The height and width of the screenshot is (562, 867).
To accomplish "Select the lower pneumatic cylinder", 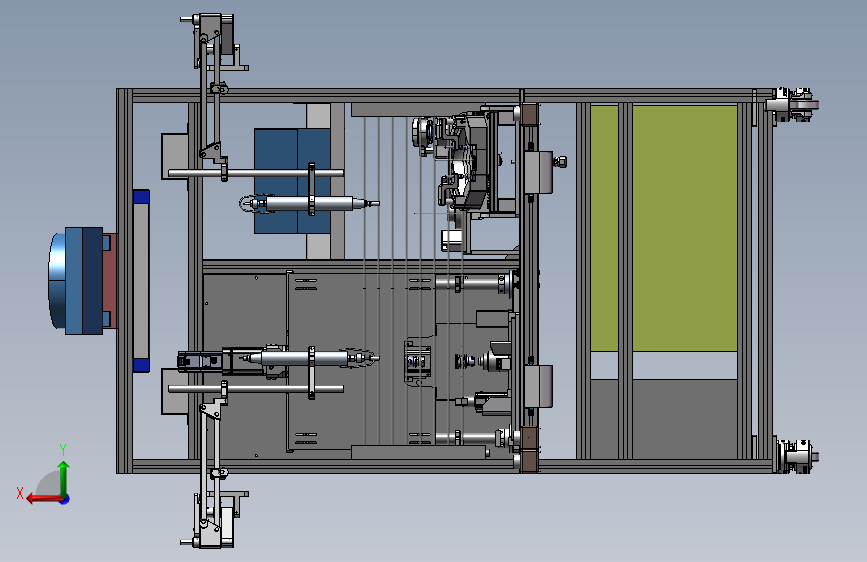I will tap(310, 358).
